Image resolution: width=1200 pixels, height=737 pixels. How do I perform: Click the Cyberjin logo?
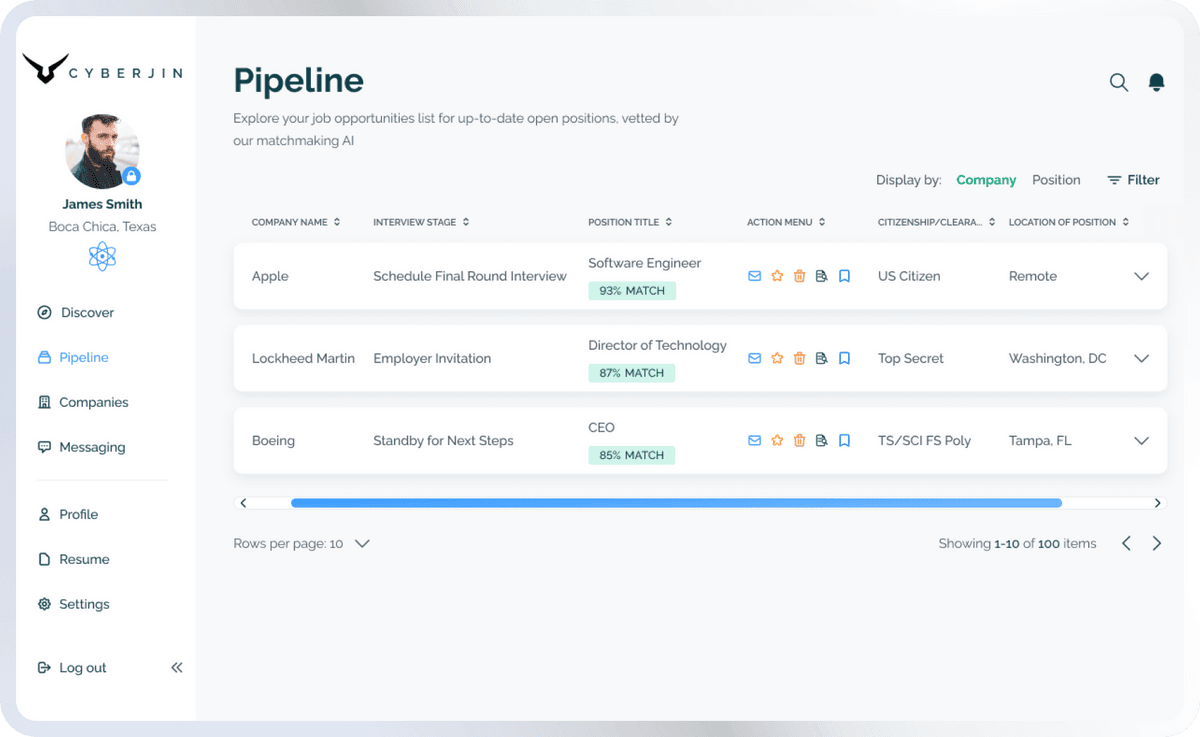click(x=102, y=70)
